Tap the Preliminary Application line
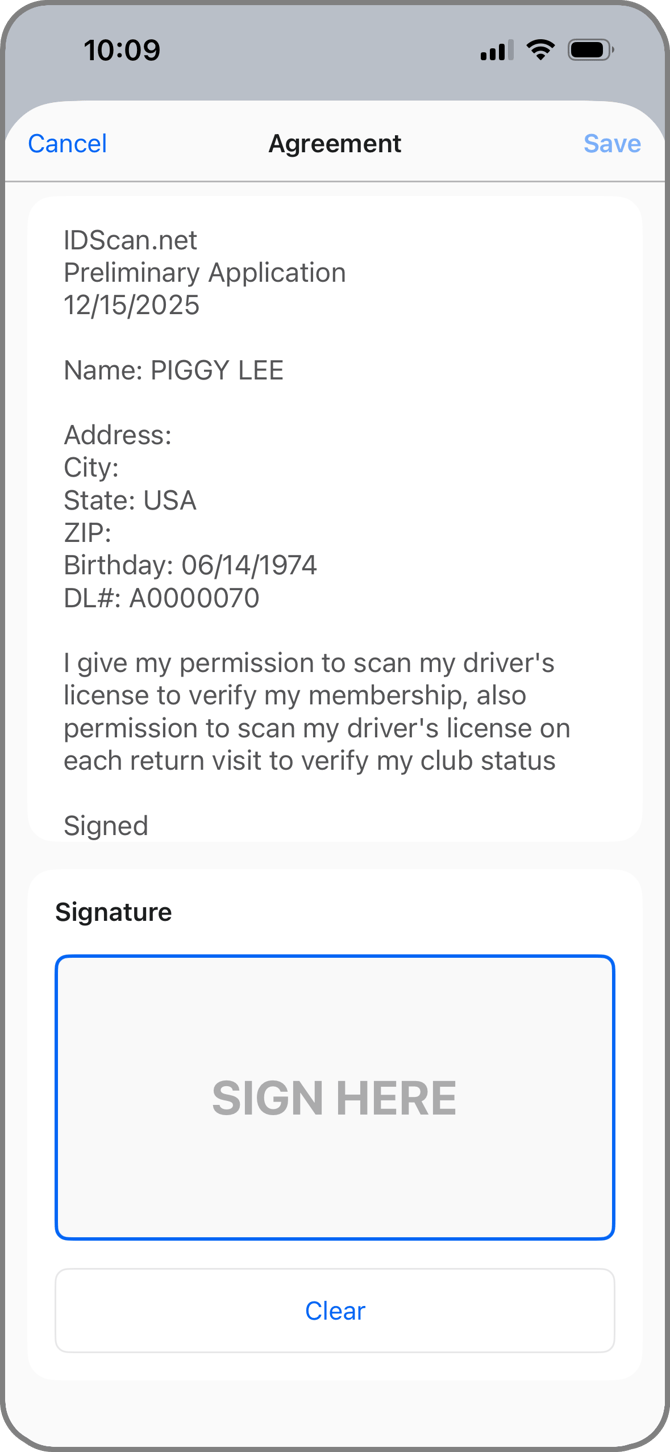The image size is (670, 1452). 204,273
